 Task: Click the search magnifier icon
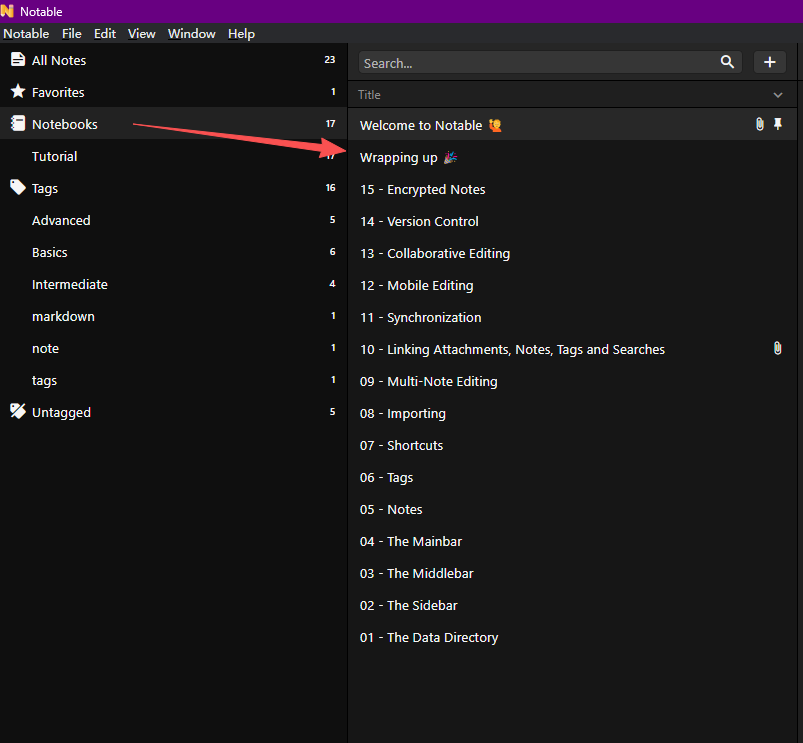pos(727,62)
